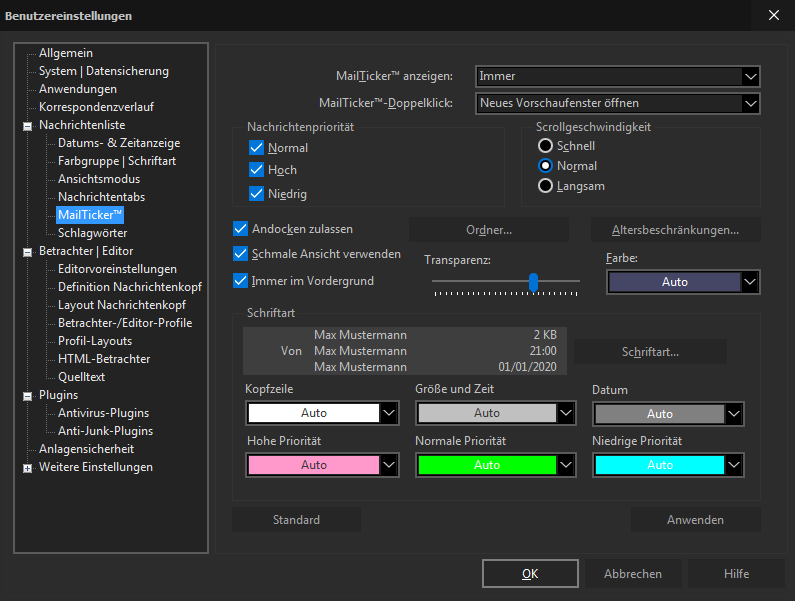The width and height of the screenshot is (795, 601).
Task: Open Hohe Priorität color dropdown arrow
Action: pyautogui.click(x=389, y=465)
